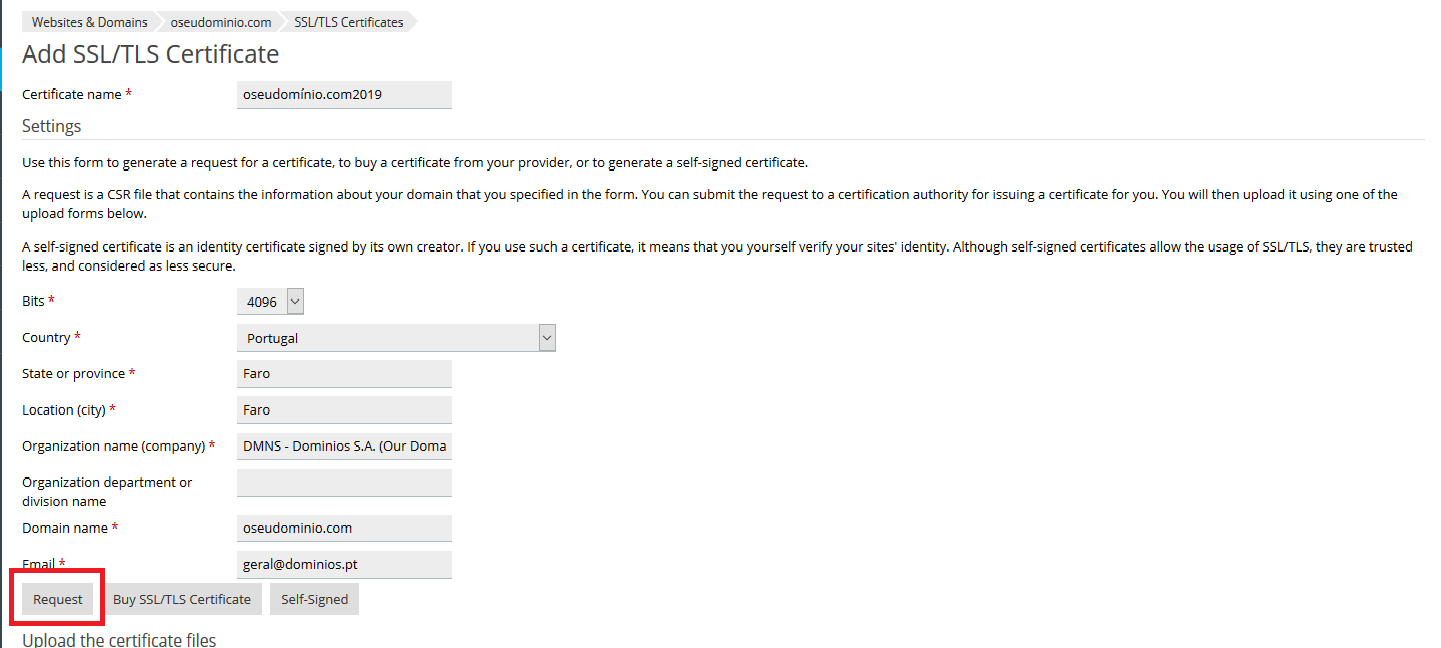Click the Certificate name field
Image resolution: width=1441 pixels, height=648 pixels.
click(x=344, y=95)
